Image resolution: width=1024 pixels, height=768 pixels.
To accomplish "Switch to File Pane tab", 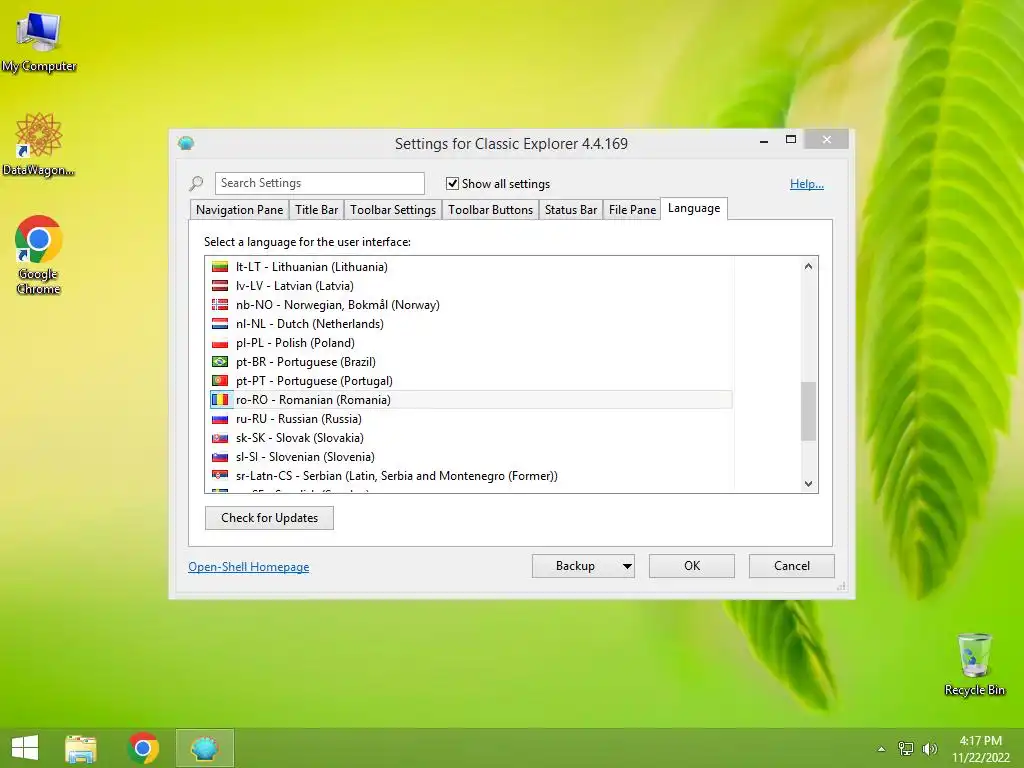I will [x=632, y=210].
